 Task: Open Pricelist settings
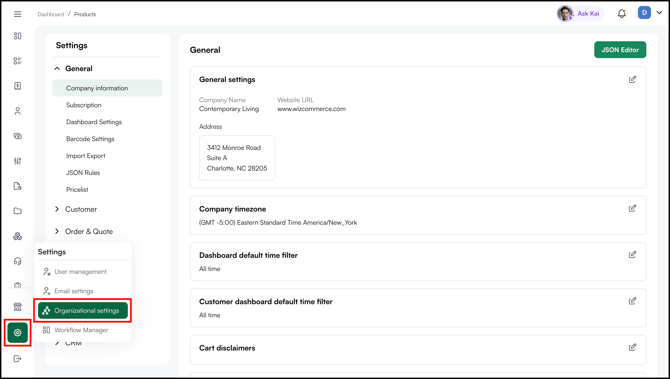[x=77, y=190]
